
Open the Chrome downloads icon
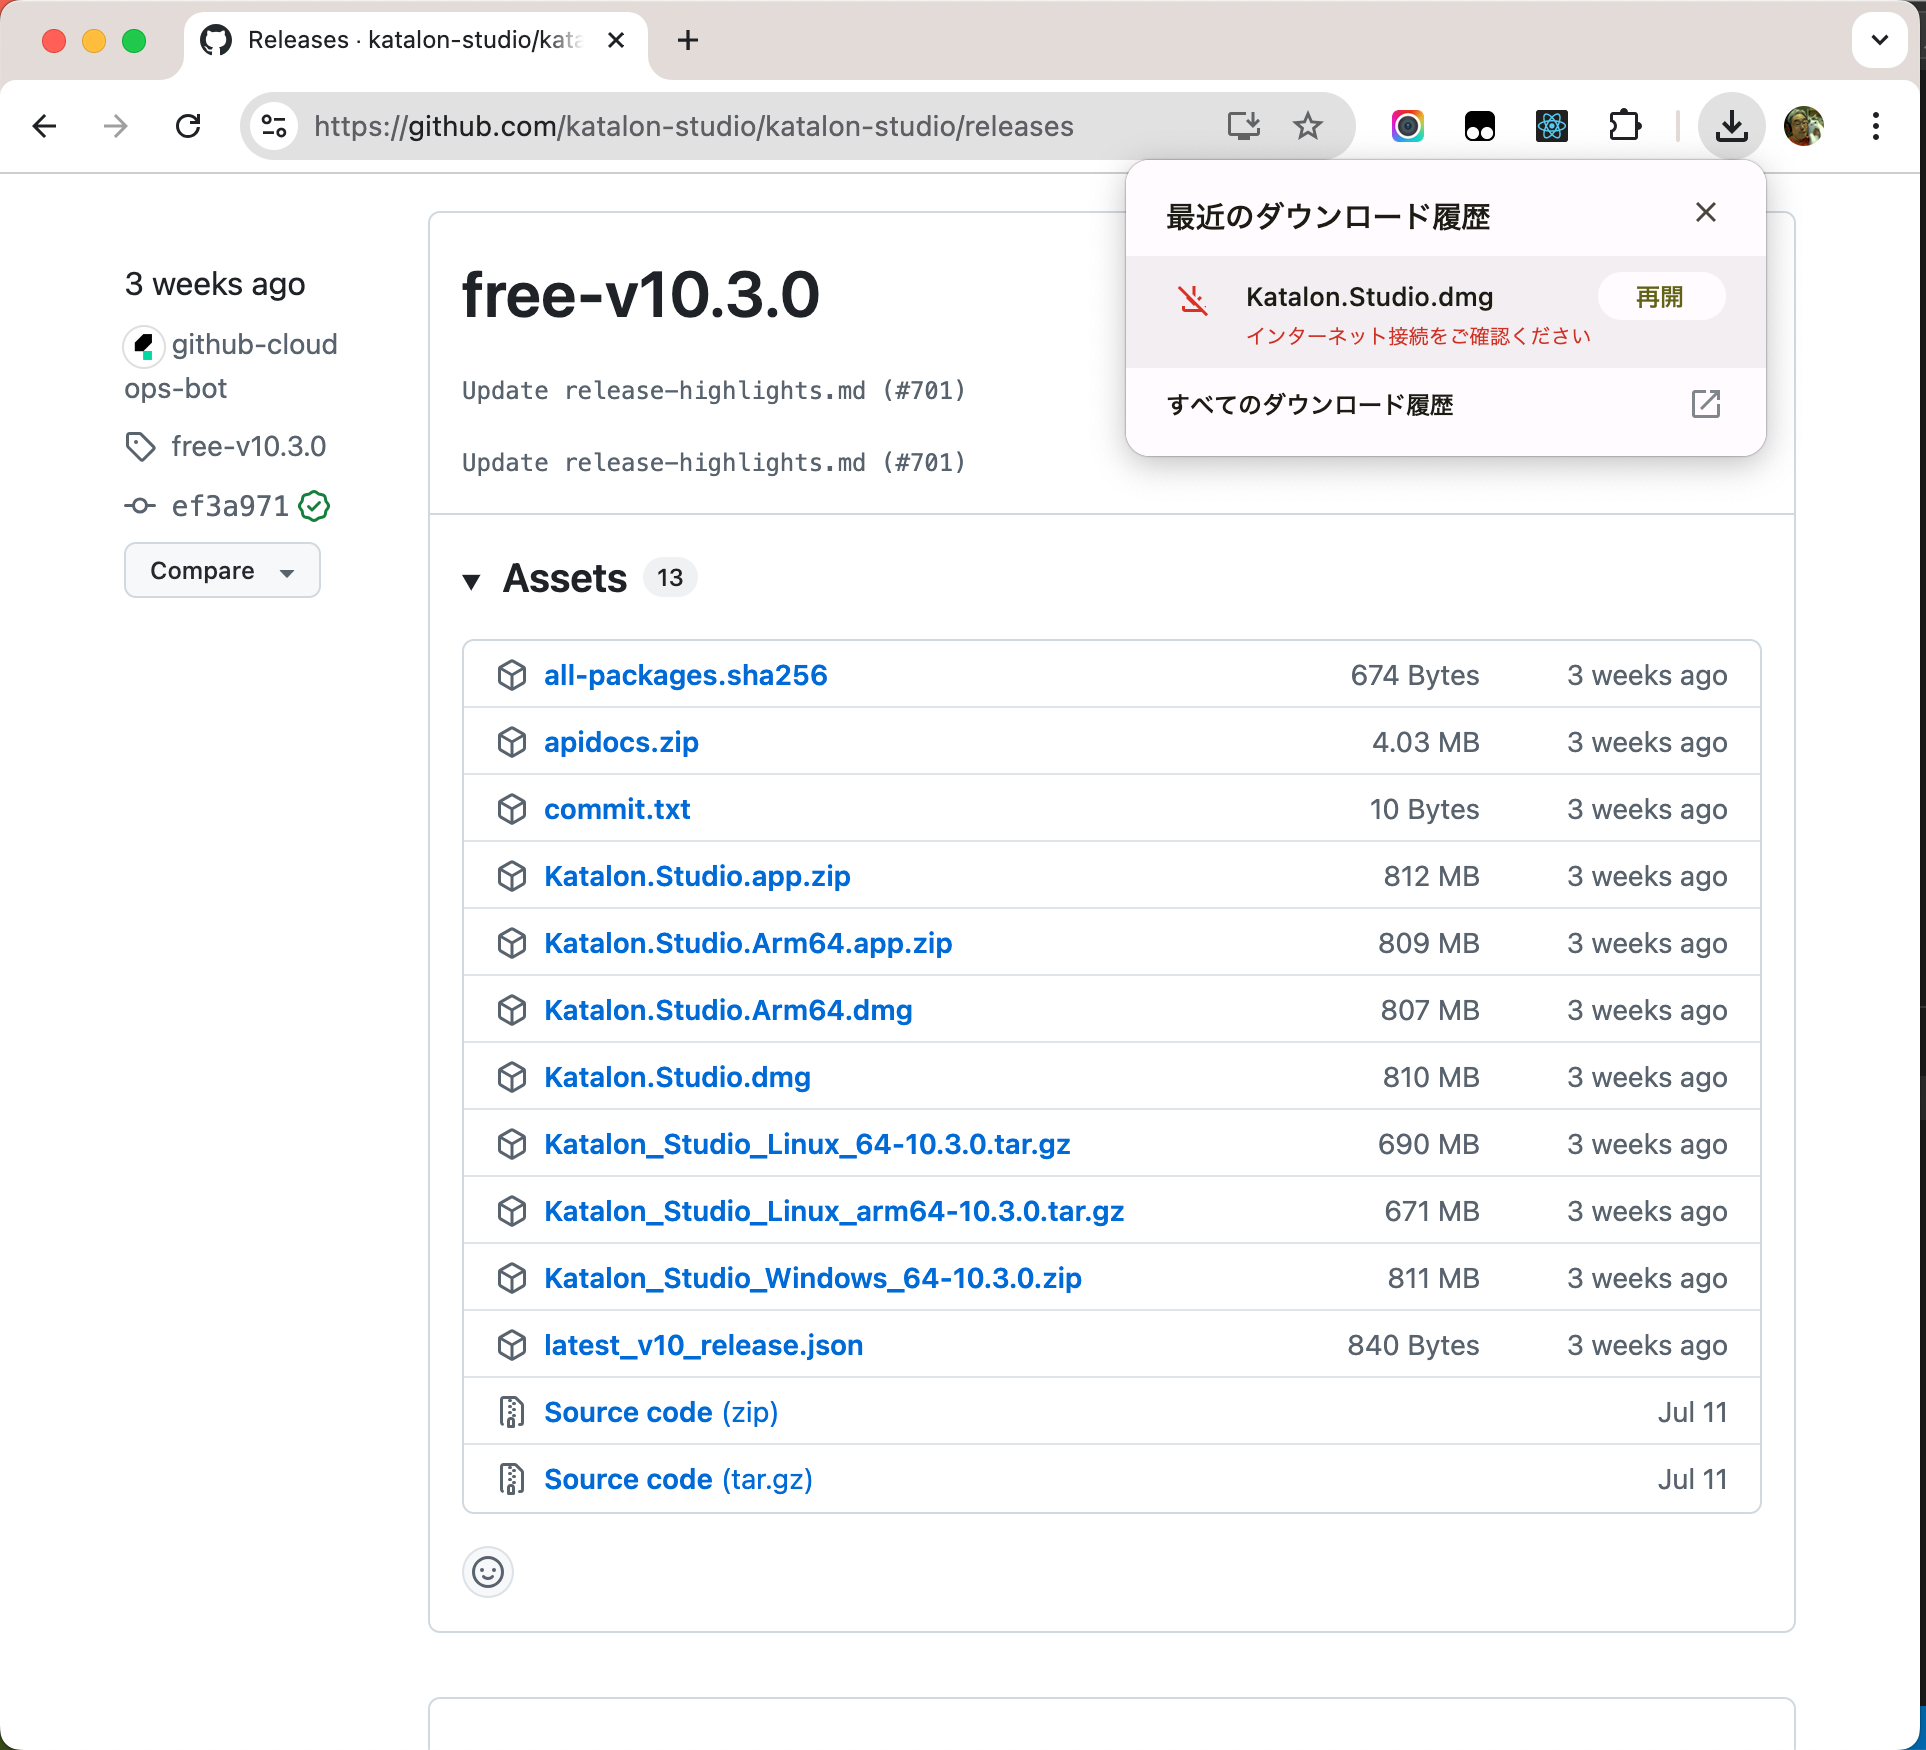(1731, 125)
